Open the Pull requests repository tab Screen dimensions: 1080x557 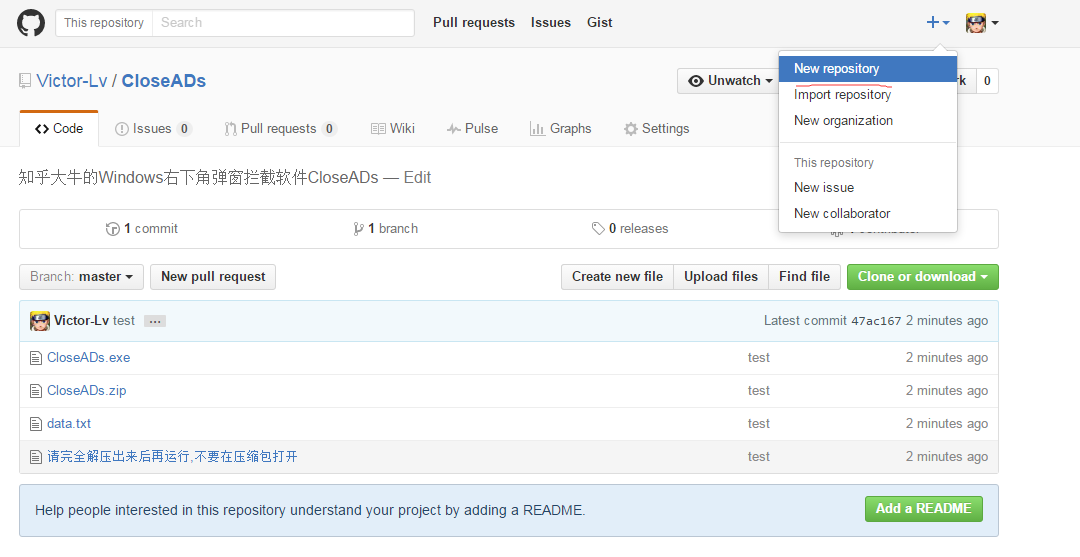click(x=280, y=129)
